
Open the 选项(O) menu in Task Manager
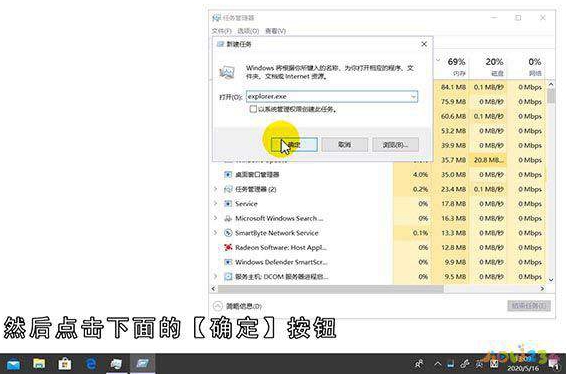point(248,31)
